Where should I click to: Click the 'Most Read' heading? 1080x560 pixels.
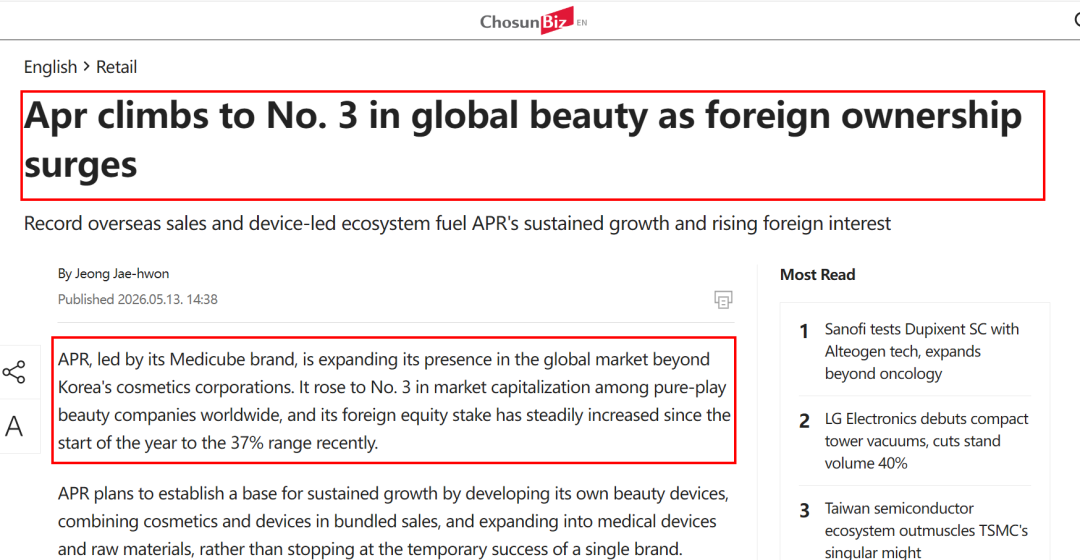coord(818,275)
